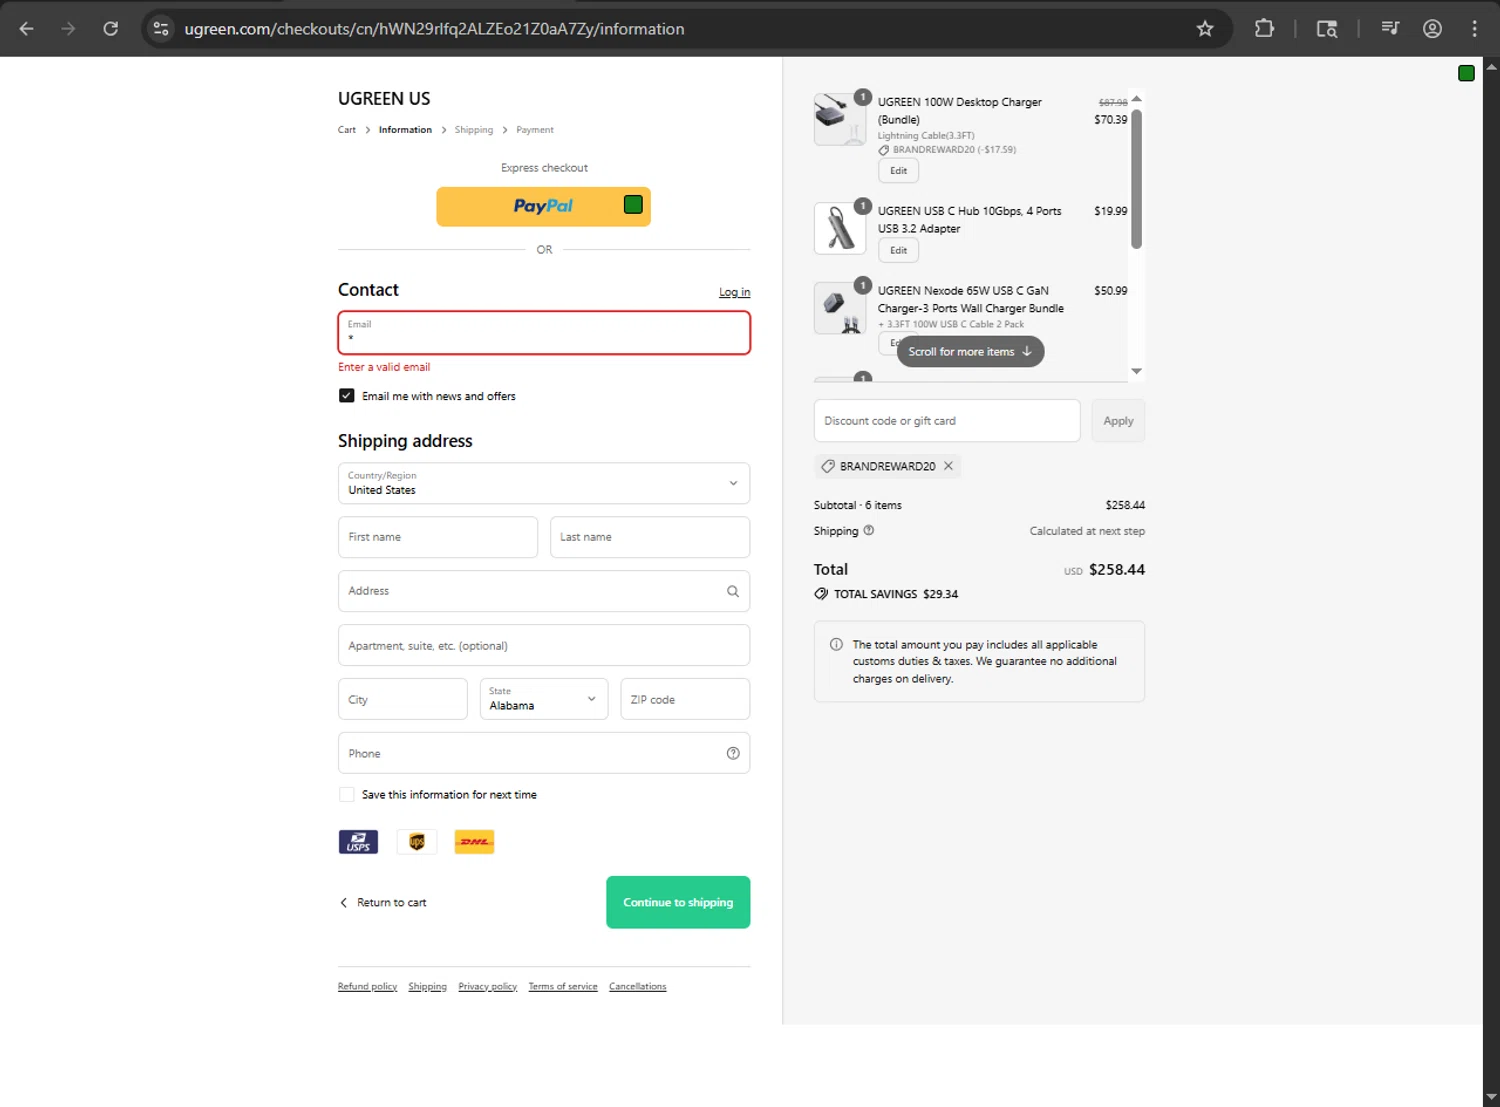Enable Save this information for next time
Viewport: 1500px width, 1107px height.
tap(347, 795)
